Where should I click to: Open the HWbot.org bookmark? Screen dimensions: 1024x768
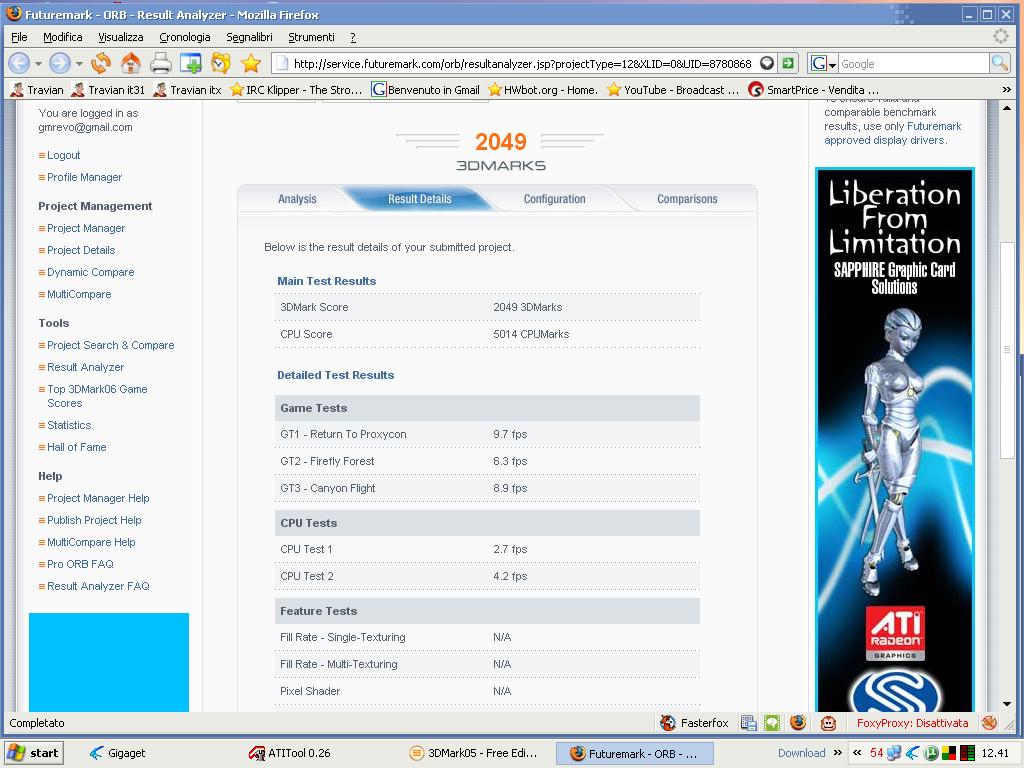point(543,89)
